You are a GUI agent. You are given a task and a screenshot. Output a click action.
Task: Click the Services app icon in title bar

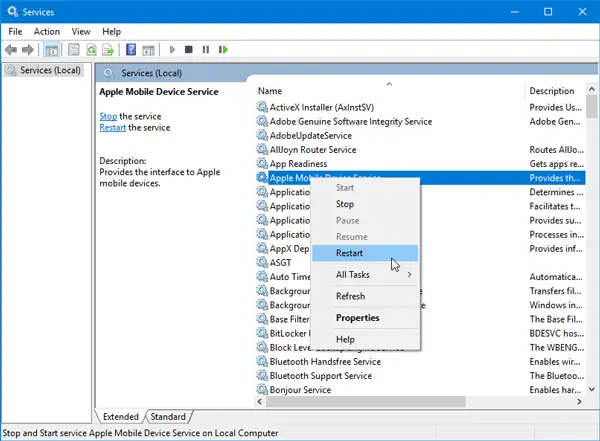pos(12,11)
